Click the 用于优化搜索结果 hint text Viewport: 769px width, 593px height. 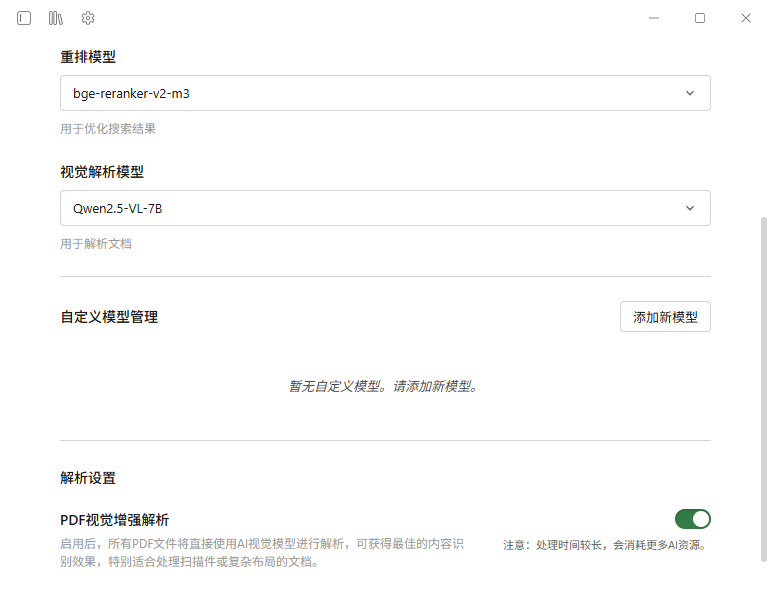[x=108, y=129]
